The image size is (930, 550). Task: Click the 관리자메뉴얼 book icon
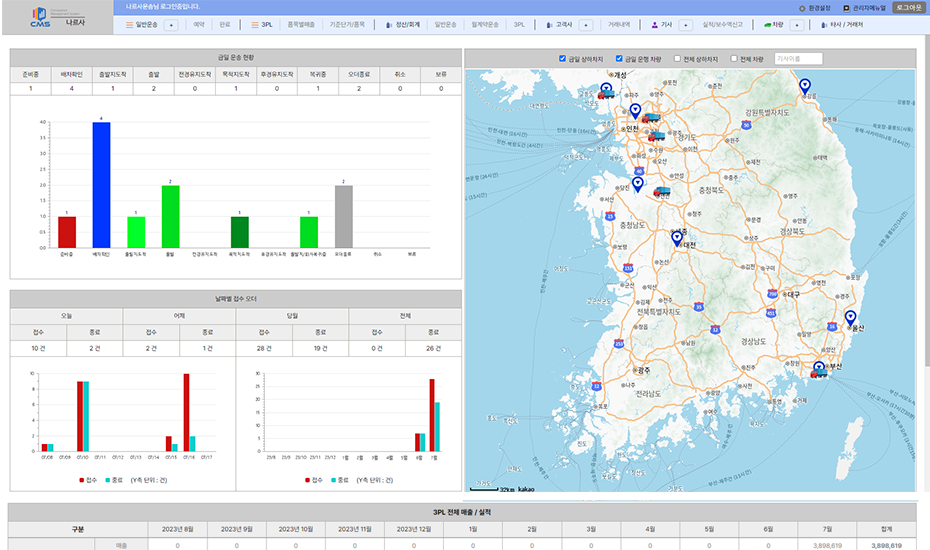[846, 8]
